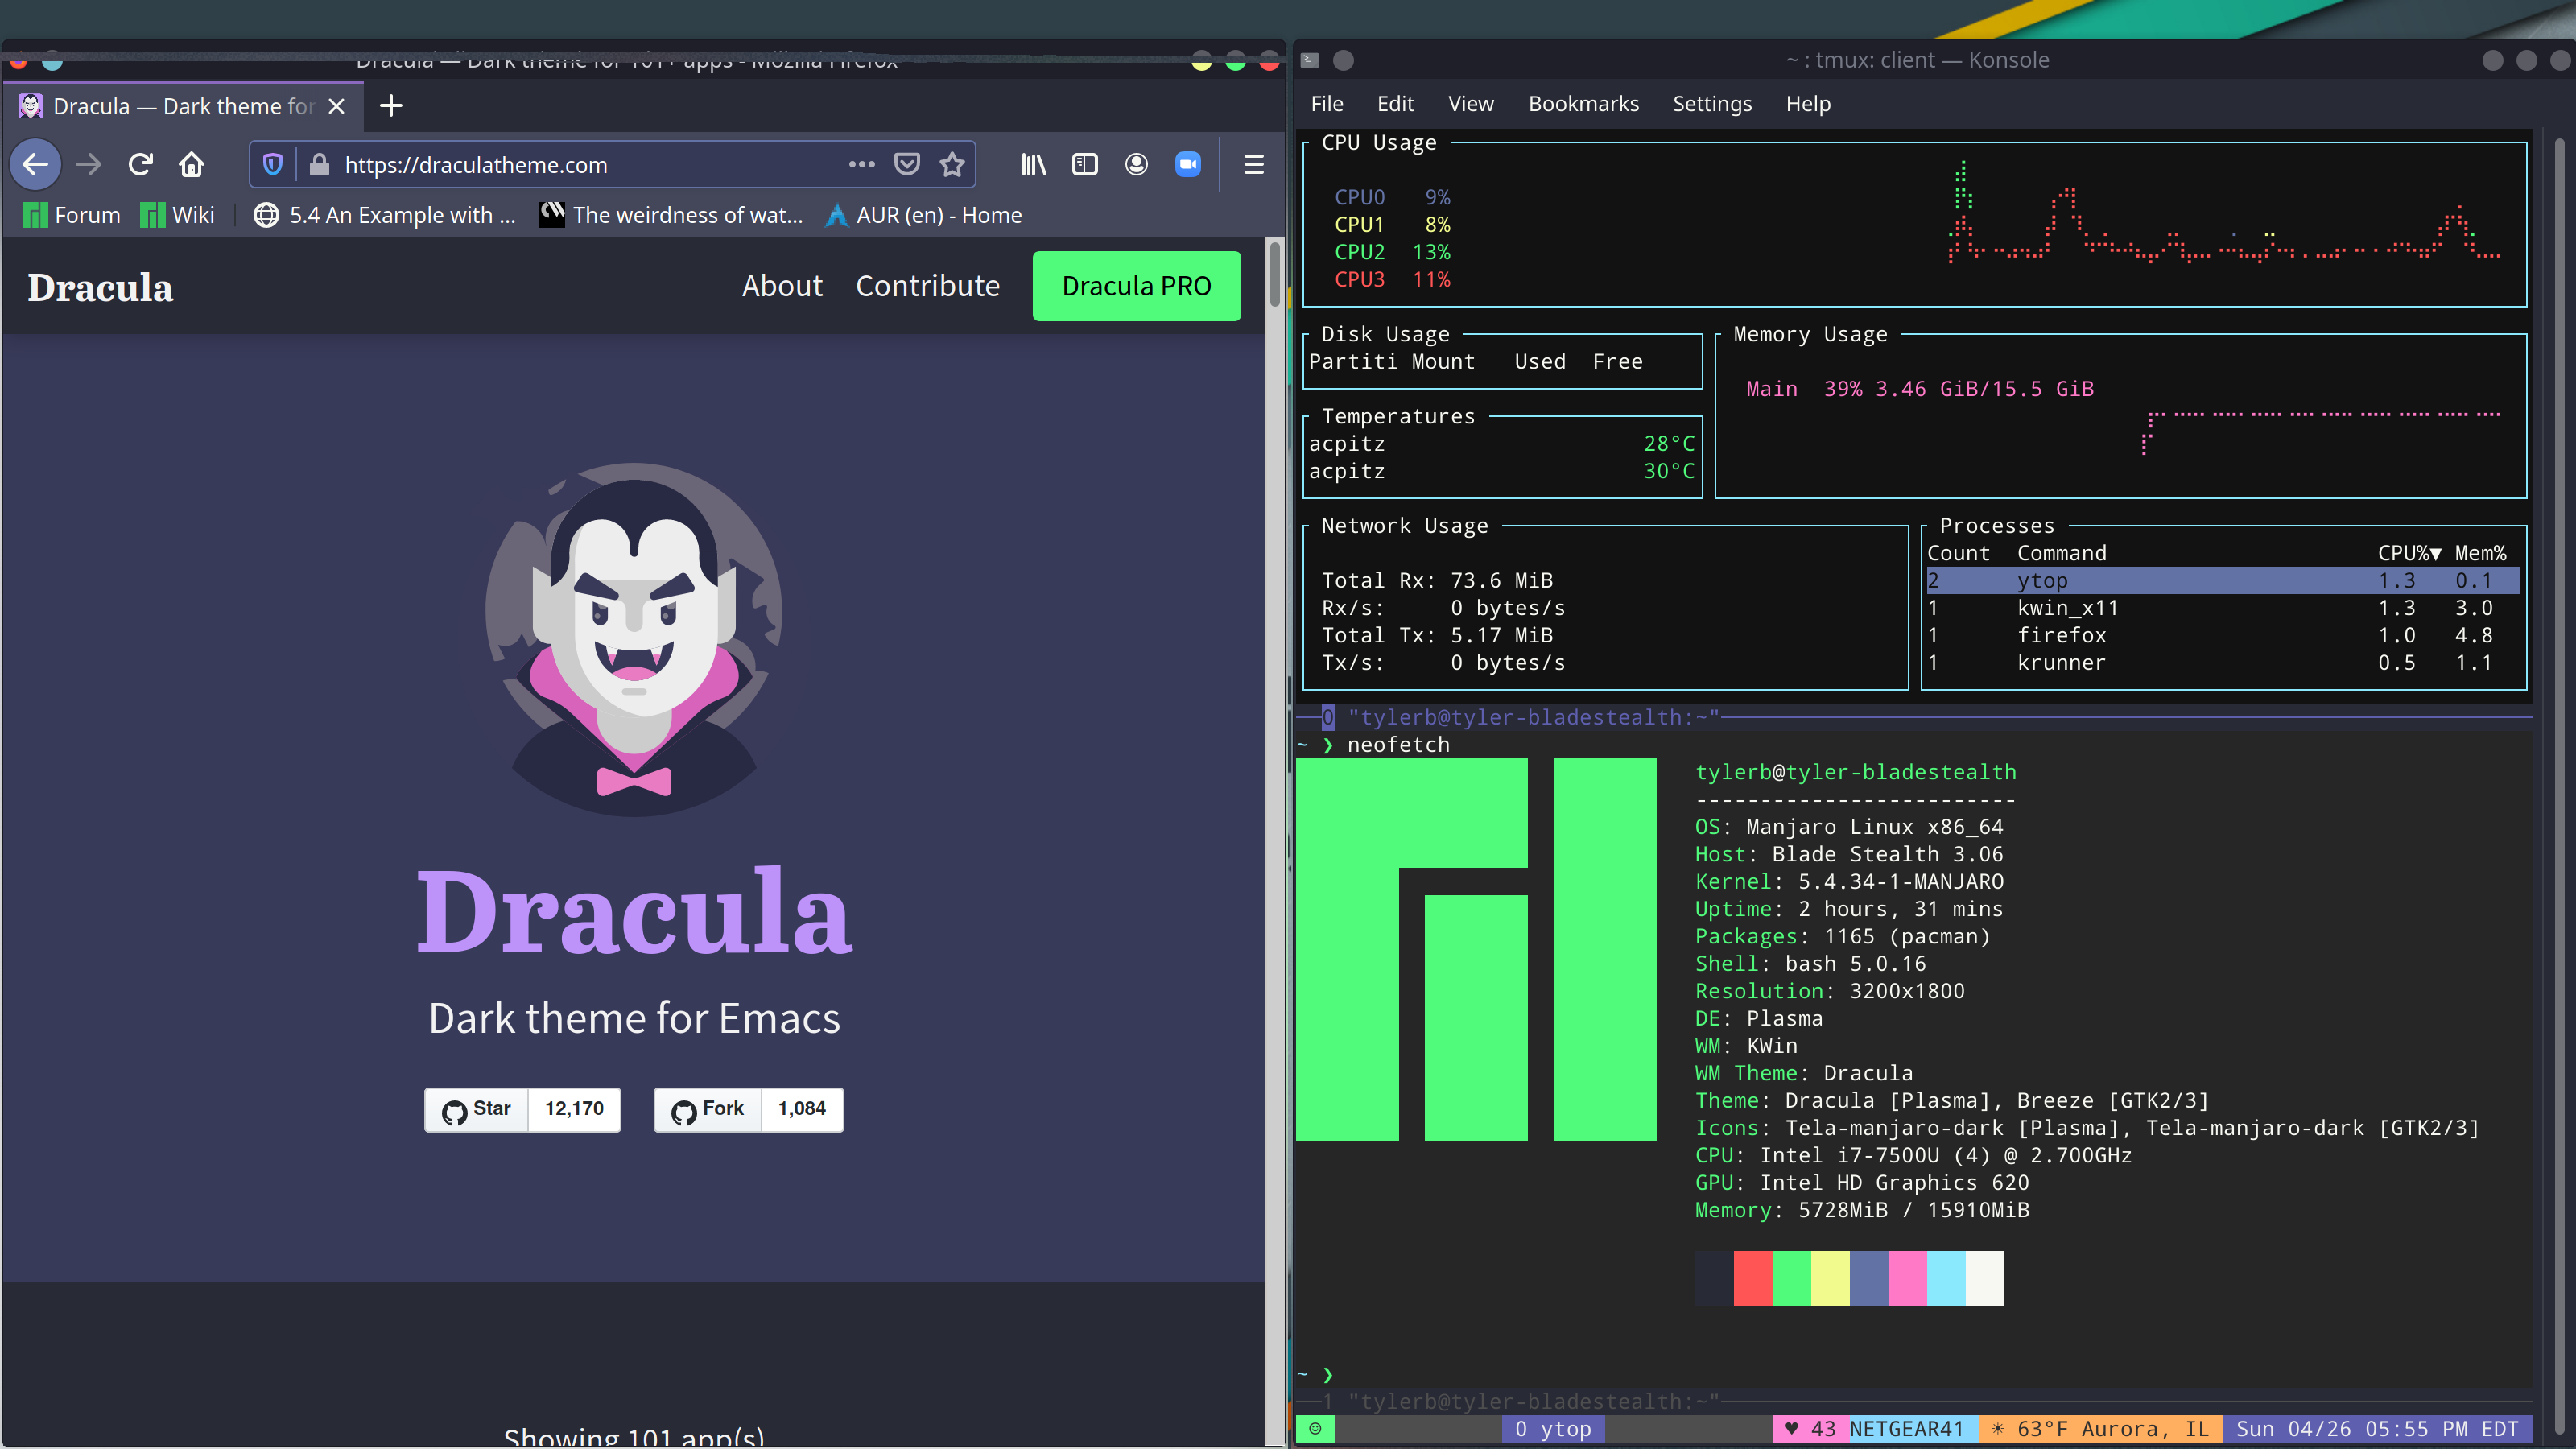The image size is (2576, 1449).
Task: Open the Wiki bookmark
Action: [177, 215]
